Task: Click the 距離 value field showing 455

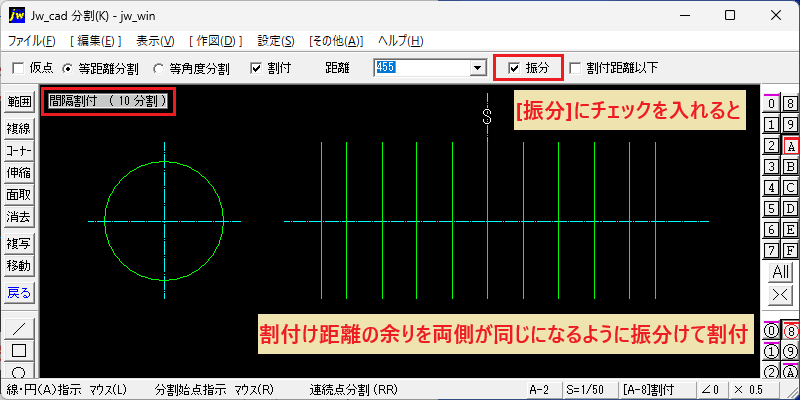Action: 421,68
